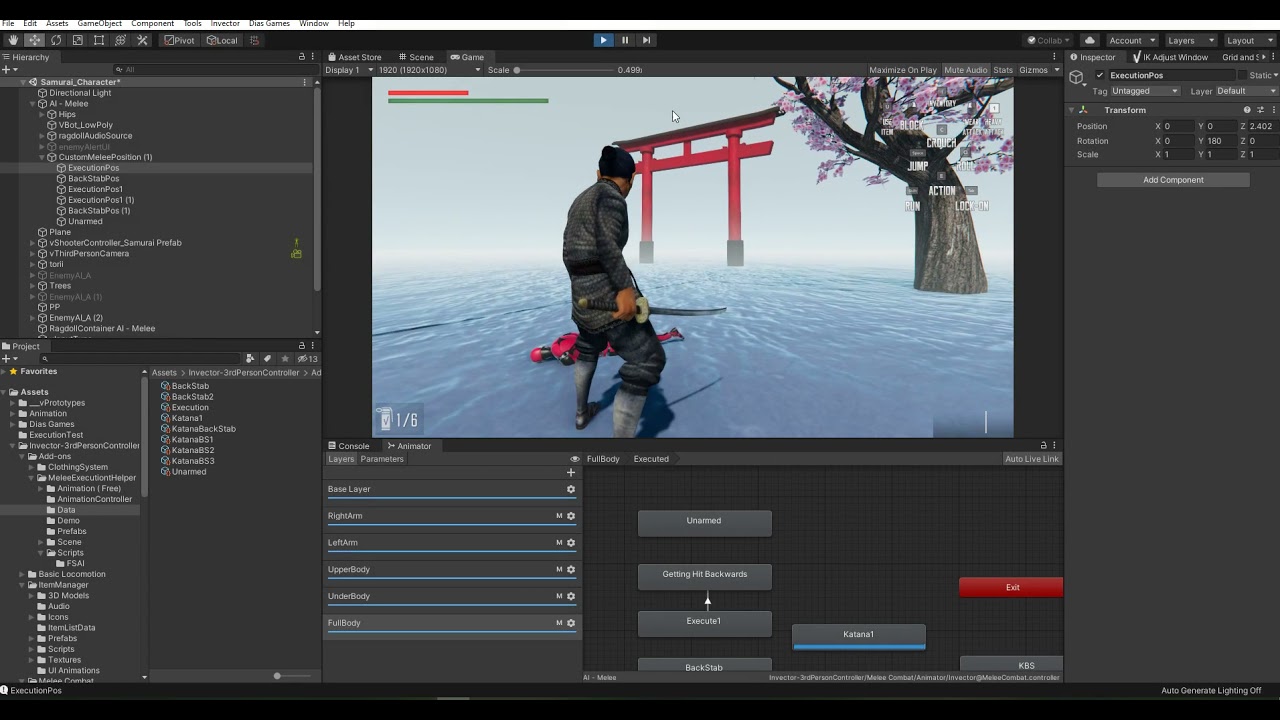Toggle ExecutionPos active checkbox

1100,75
